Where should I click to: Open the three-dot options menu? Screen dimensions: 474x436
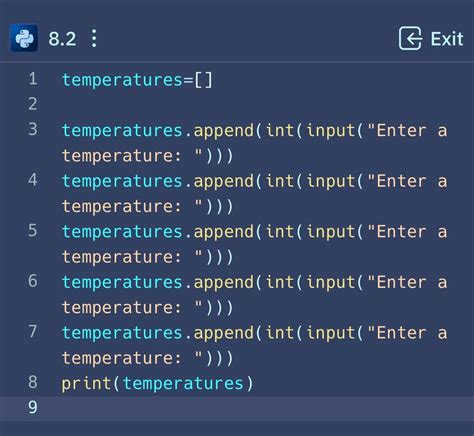click(94, 38)
